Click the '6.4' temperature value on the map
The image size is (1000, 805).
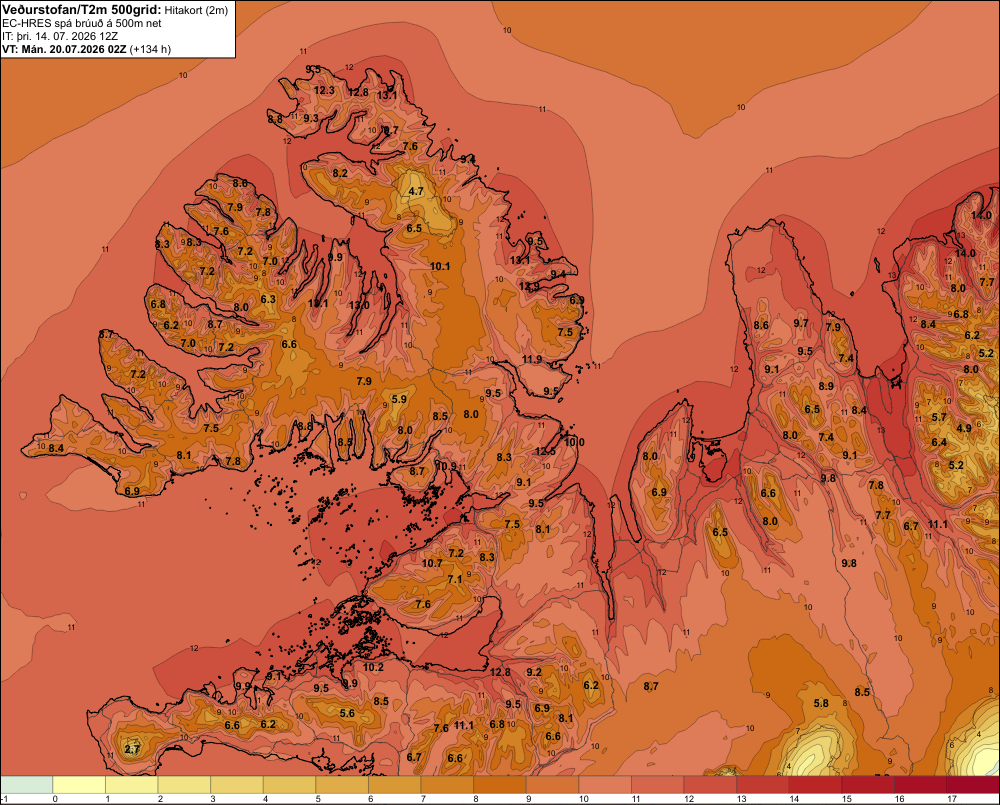pos(939,442)
